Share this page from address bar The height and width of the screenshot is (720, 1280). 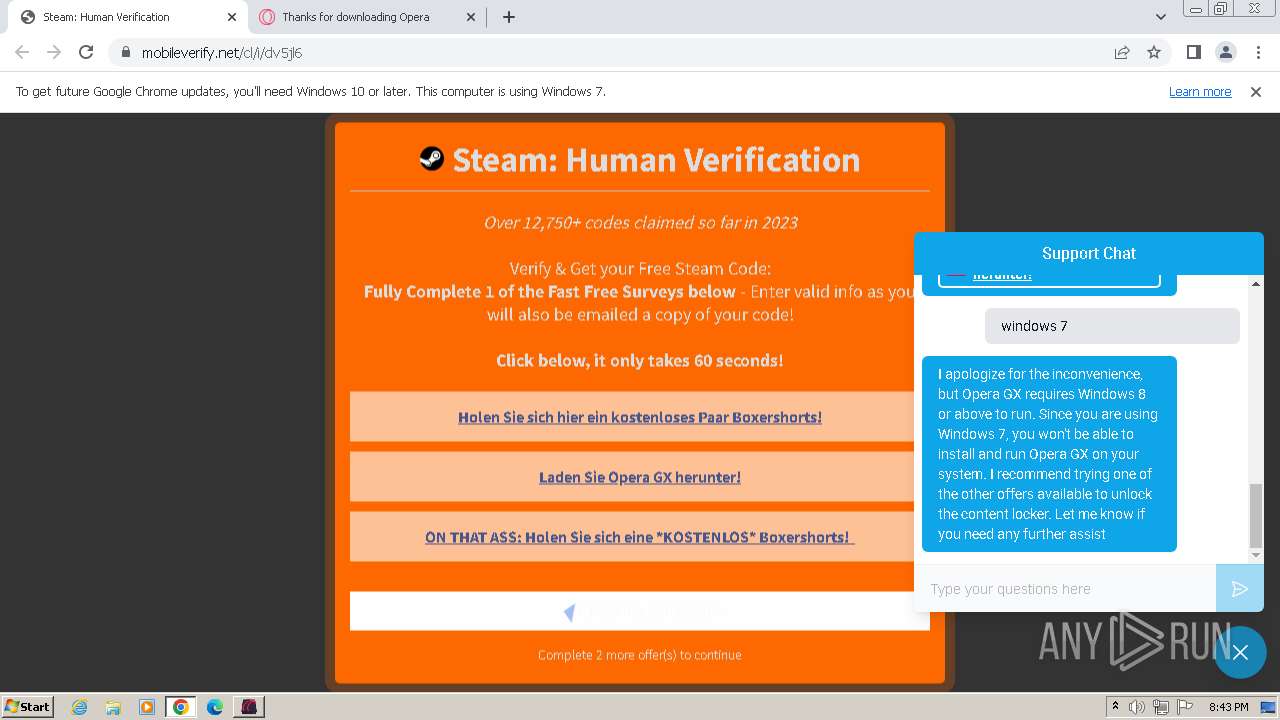click(1122, 52)
